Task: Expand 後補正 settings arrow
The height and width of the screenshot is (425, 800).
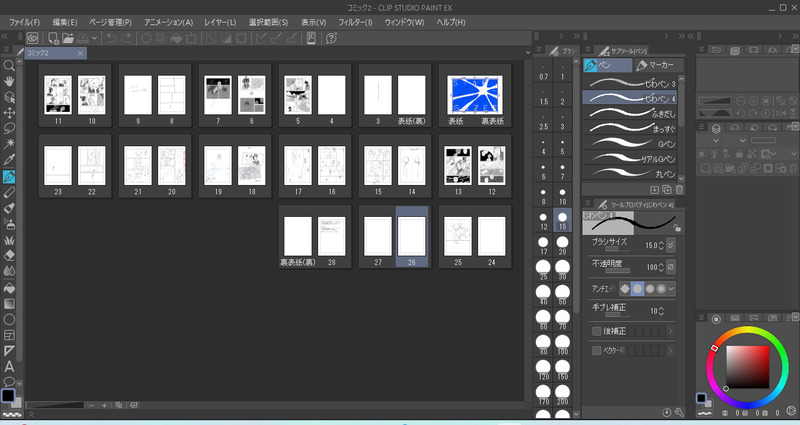Action: (670, 331)
